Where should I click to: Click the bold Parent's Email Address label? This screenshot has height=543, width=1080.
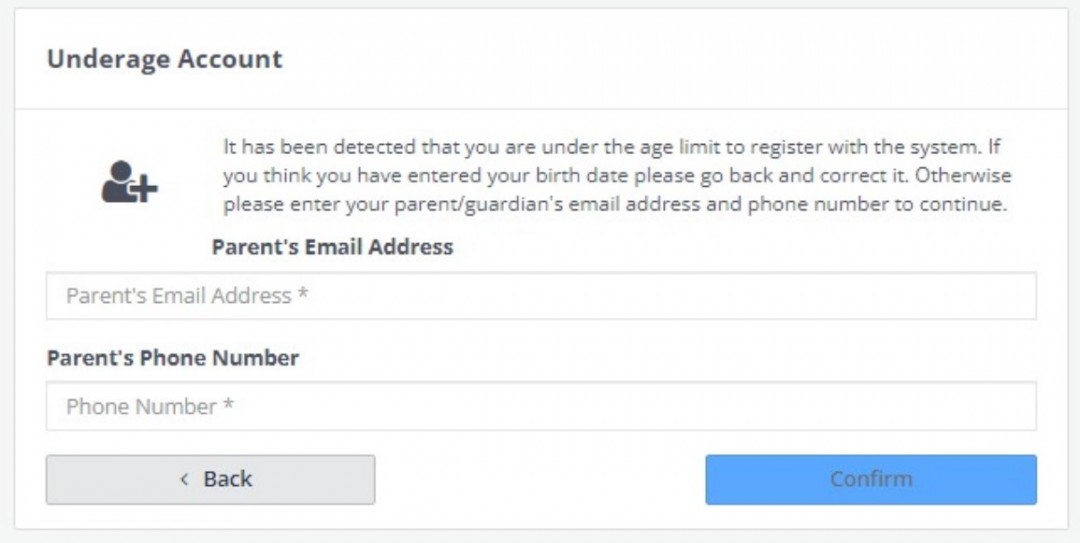[332, 247]
